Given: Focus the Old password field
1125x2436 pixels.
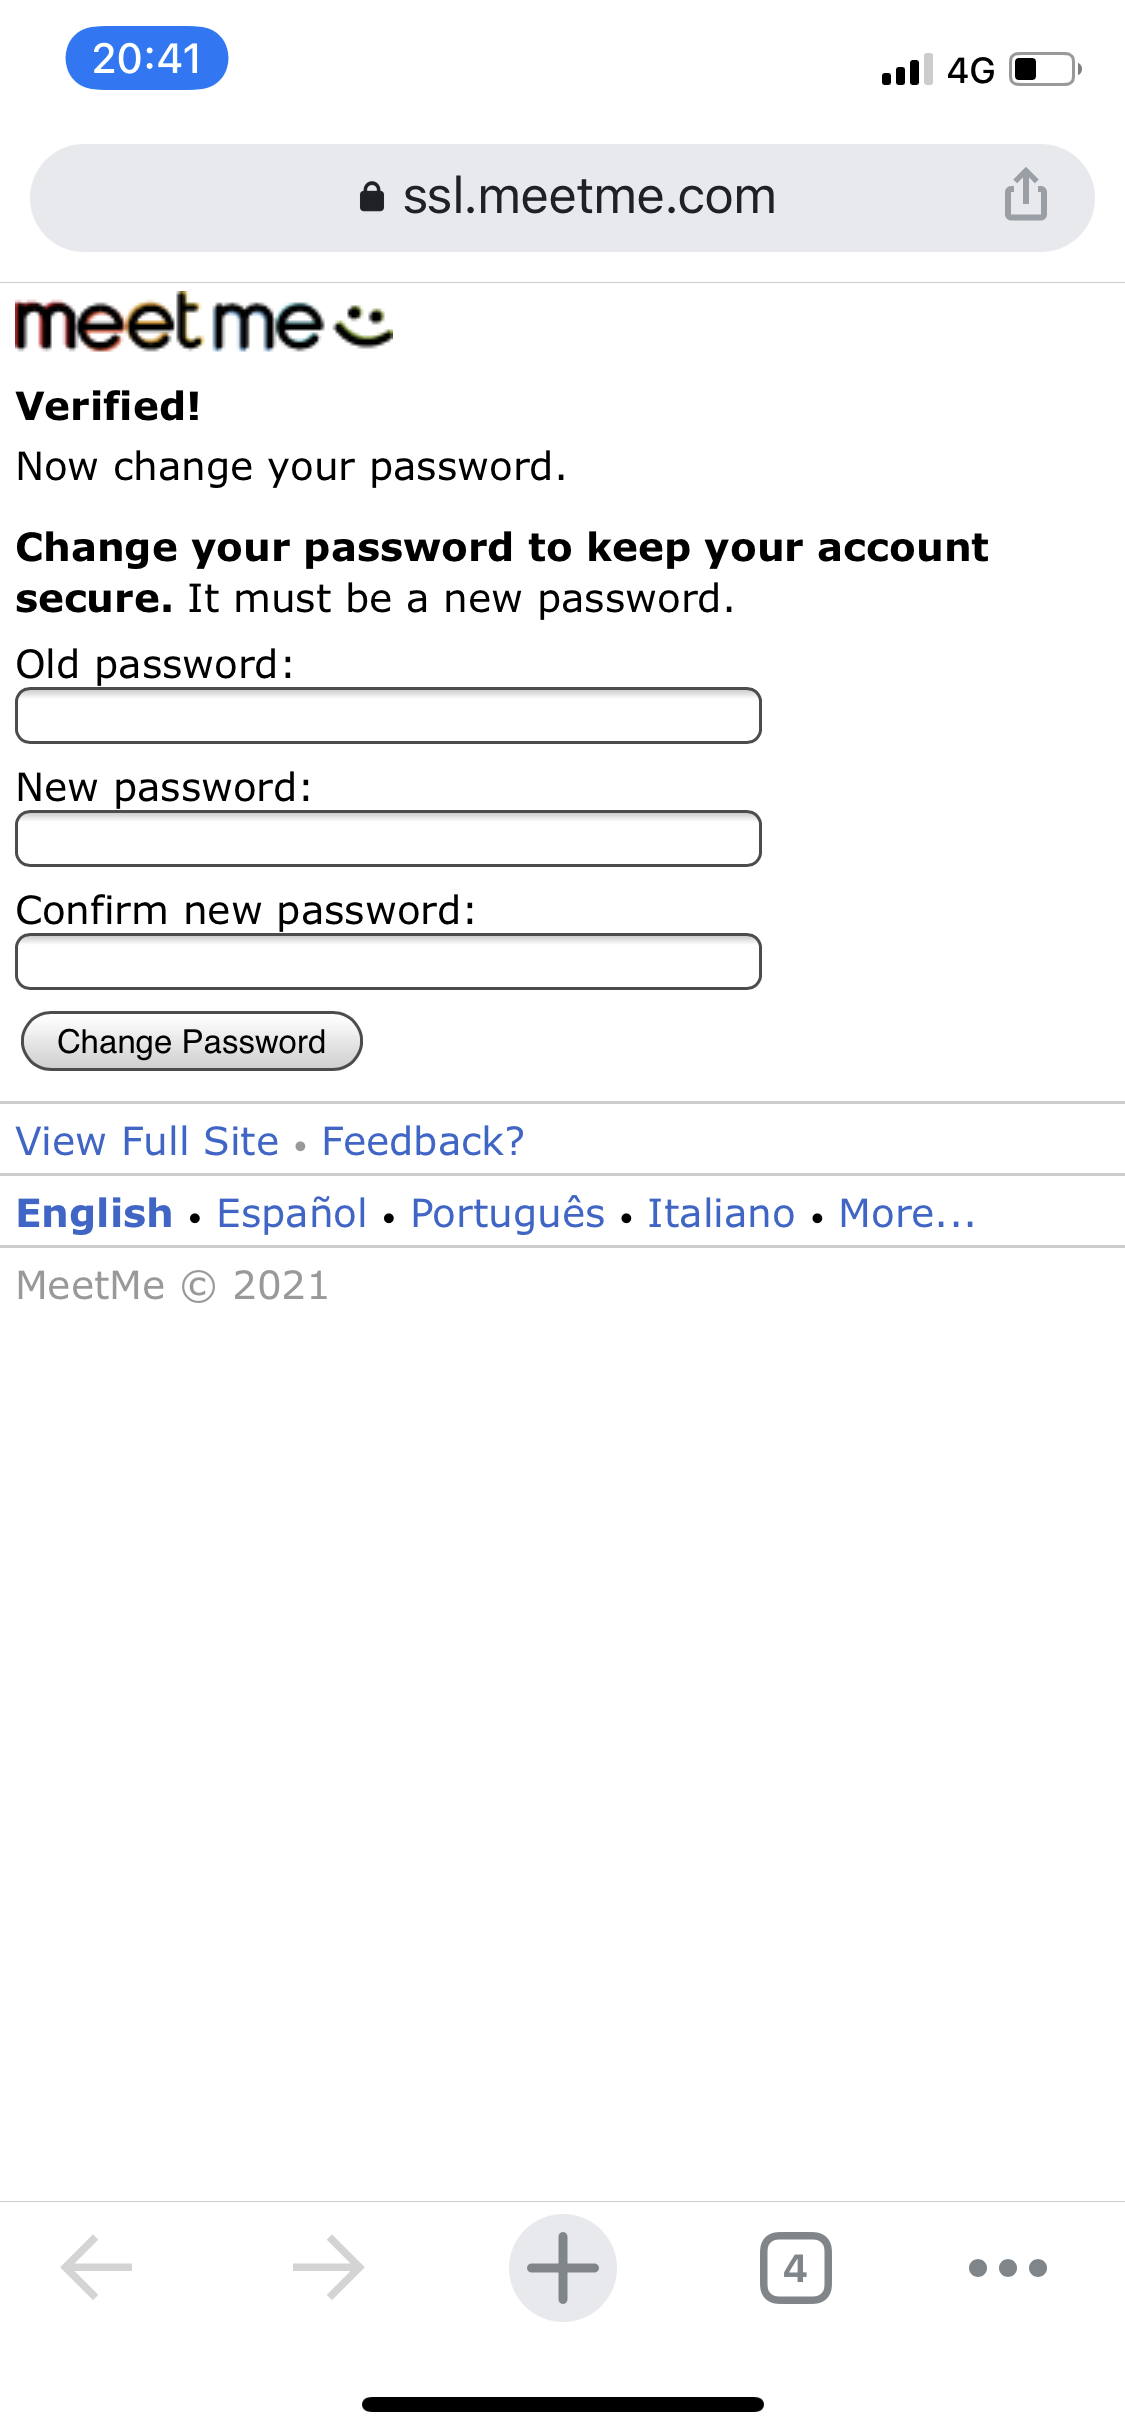Looking at the screenshot, I should (388, 716).
